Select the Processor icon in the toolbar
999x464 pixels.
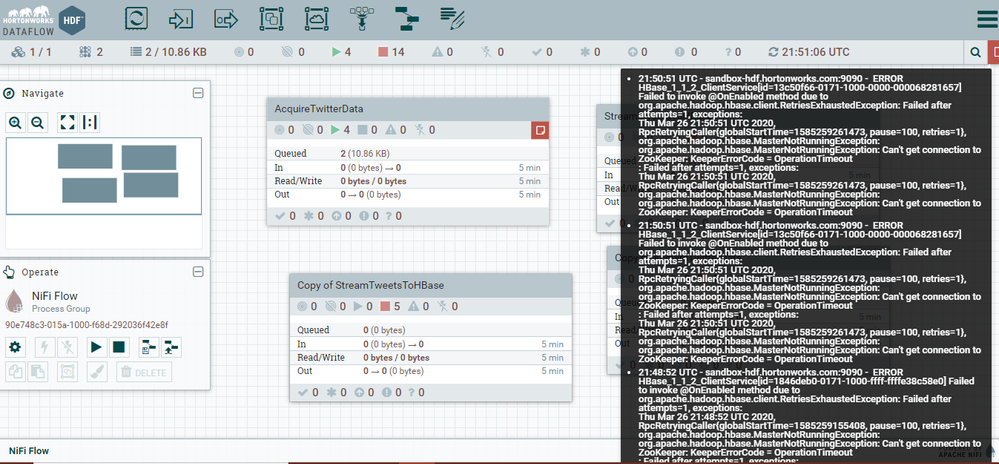pyautogui.click(x=136, y=18)
